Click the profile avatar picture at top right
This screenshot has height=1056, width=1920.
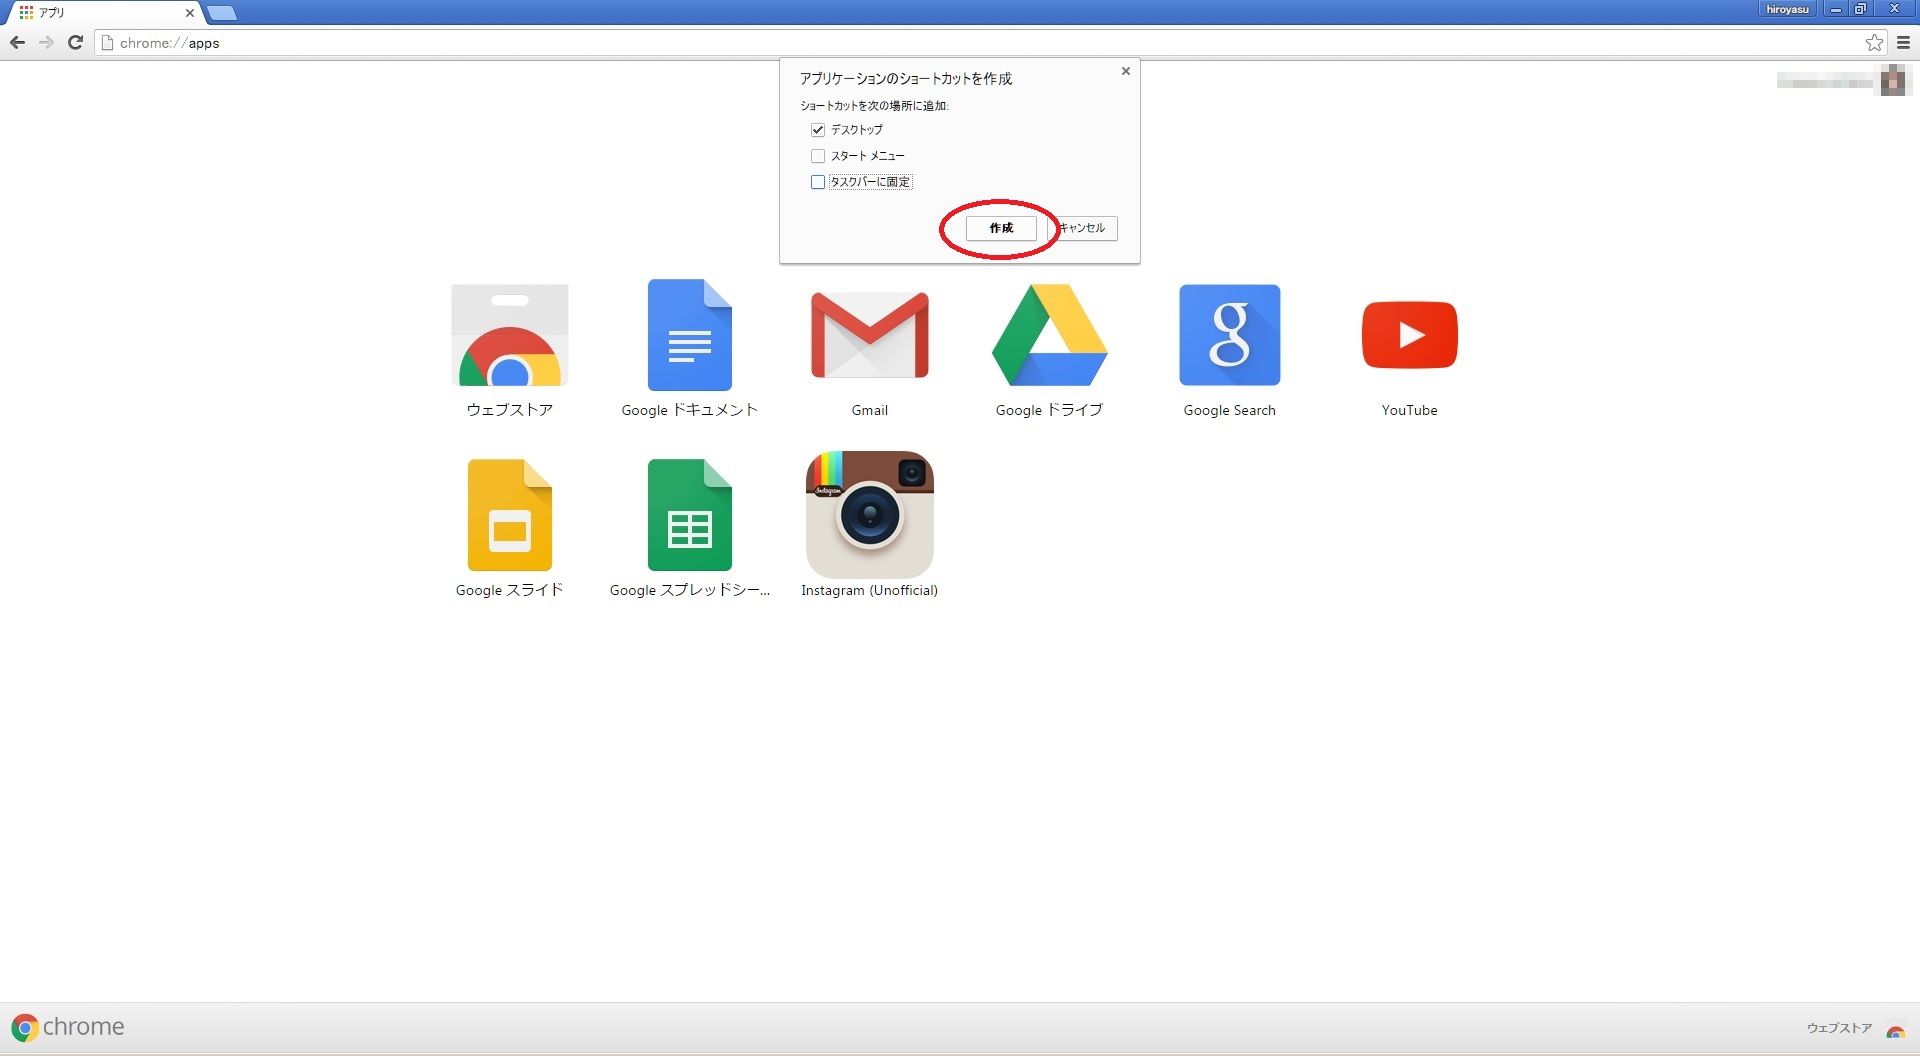[x=1893, y=80]
